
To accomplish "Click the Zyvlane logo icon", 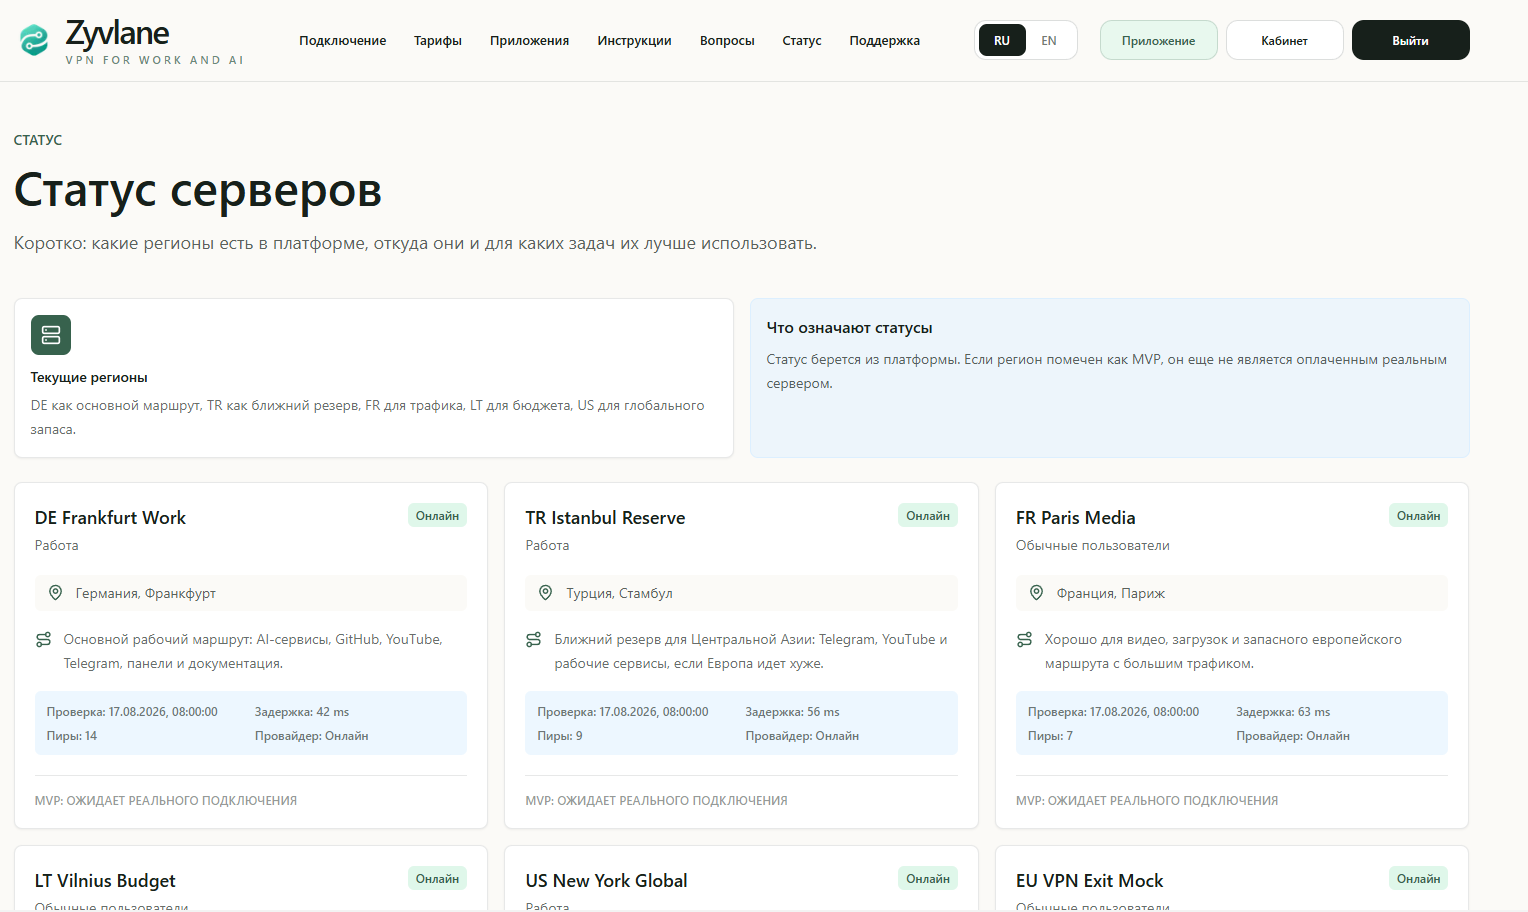I will [34, 40].
